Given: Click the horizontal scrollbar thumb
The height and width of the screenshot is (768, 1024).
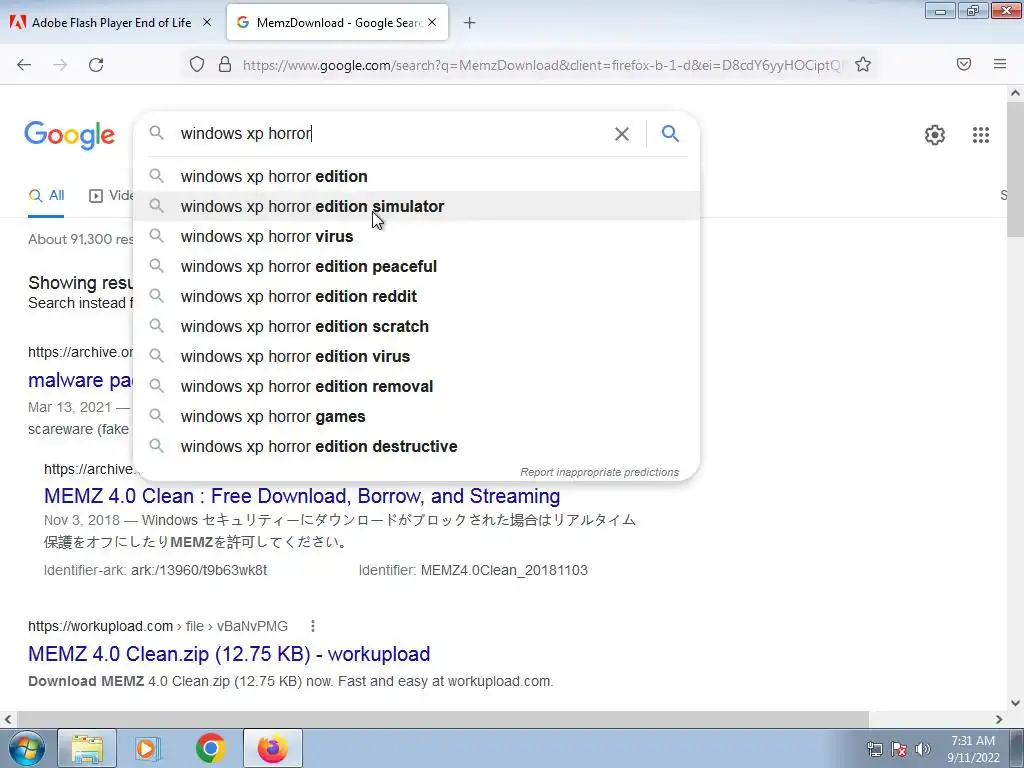Looking at the screenshot, I should (442, 719).
